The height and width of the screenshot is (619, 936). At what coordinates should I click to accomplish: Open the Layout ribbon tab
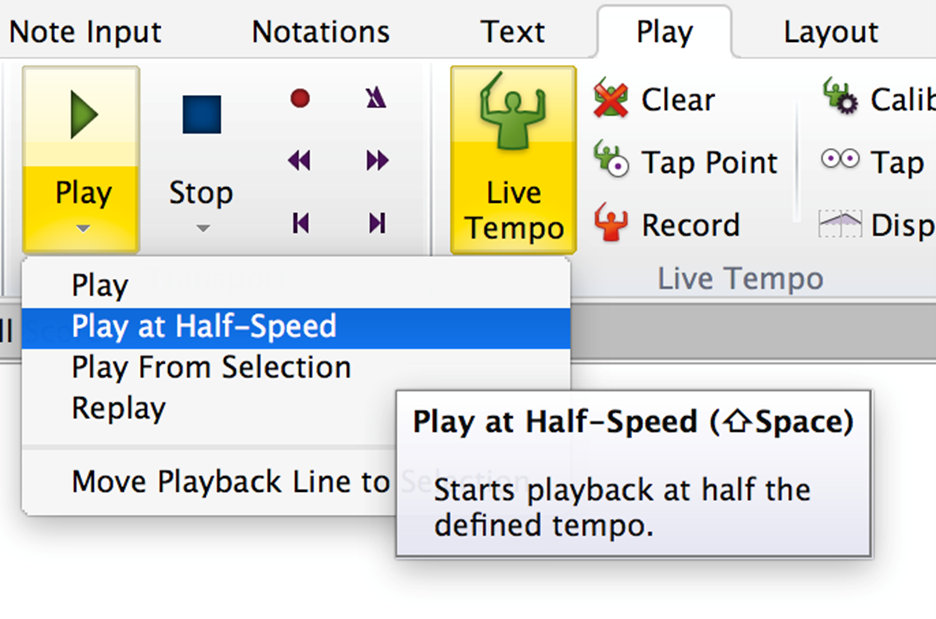coord(830,32)
